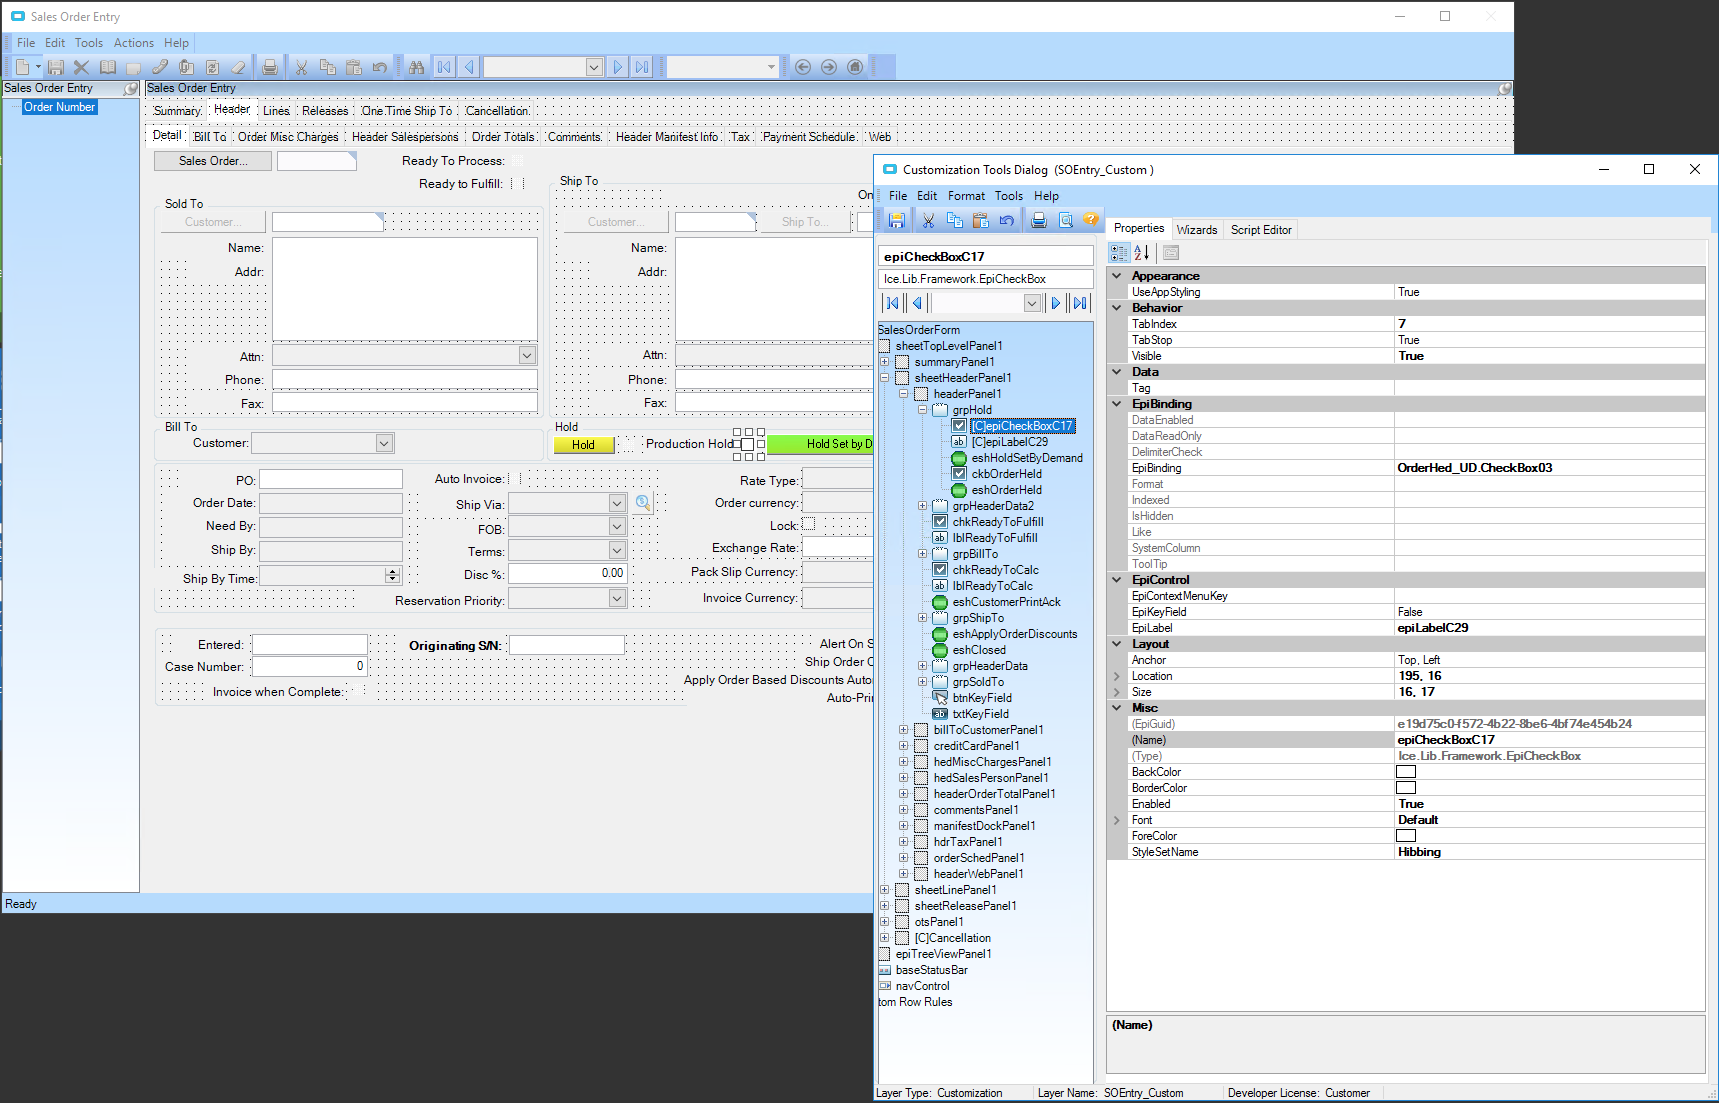1719x1103 pixels.
Task: Click the print preview icon in customization toolbar
Action: coord(1066,220)
